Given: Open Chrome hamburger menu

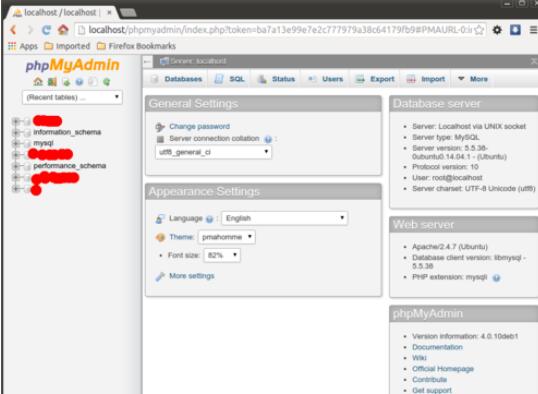Looking at the screenshot, I should pyautogui.click(x=533, y=30).
